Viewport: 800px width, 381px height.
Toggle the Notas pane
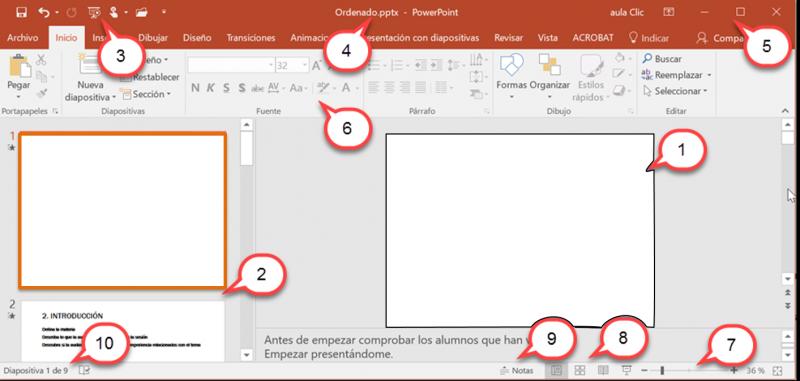(x=517, y=370)
